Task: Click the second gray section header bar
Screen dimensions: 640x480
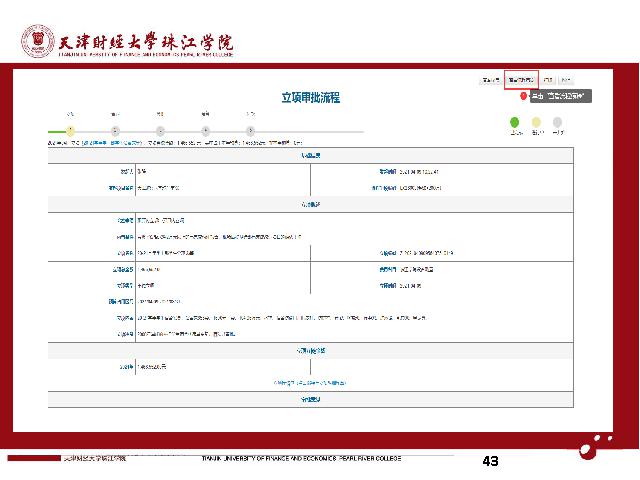Action: click(311, 204)
